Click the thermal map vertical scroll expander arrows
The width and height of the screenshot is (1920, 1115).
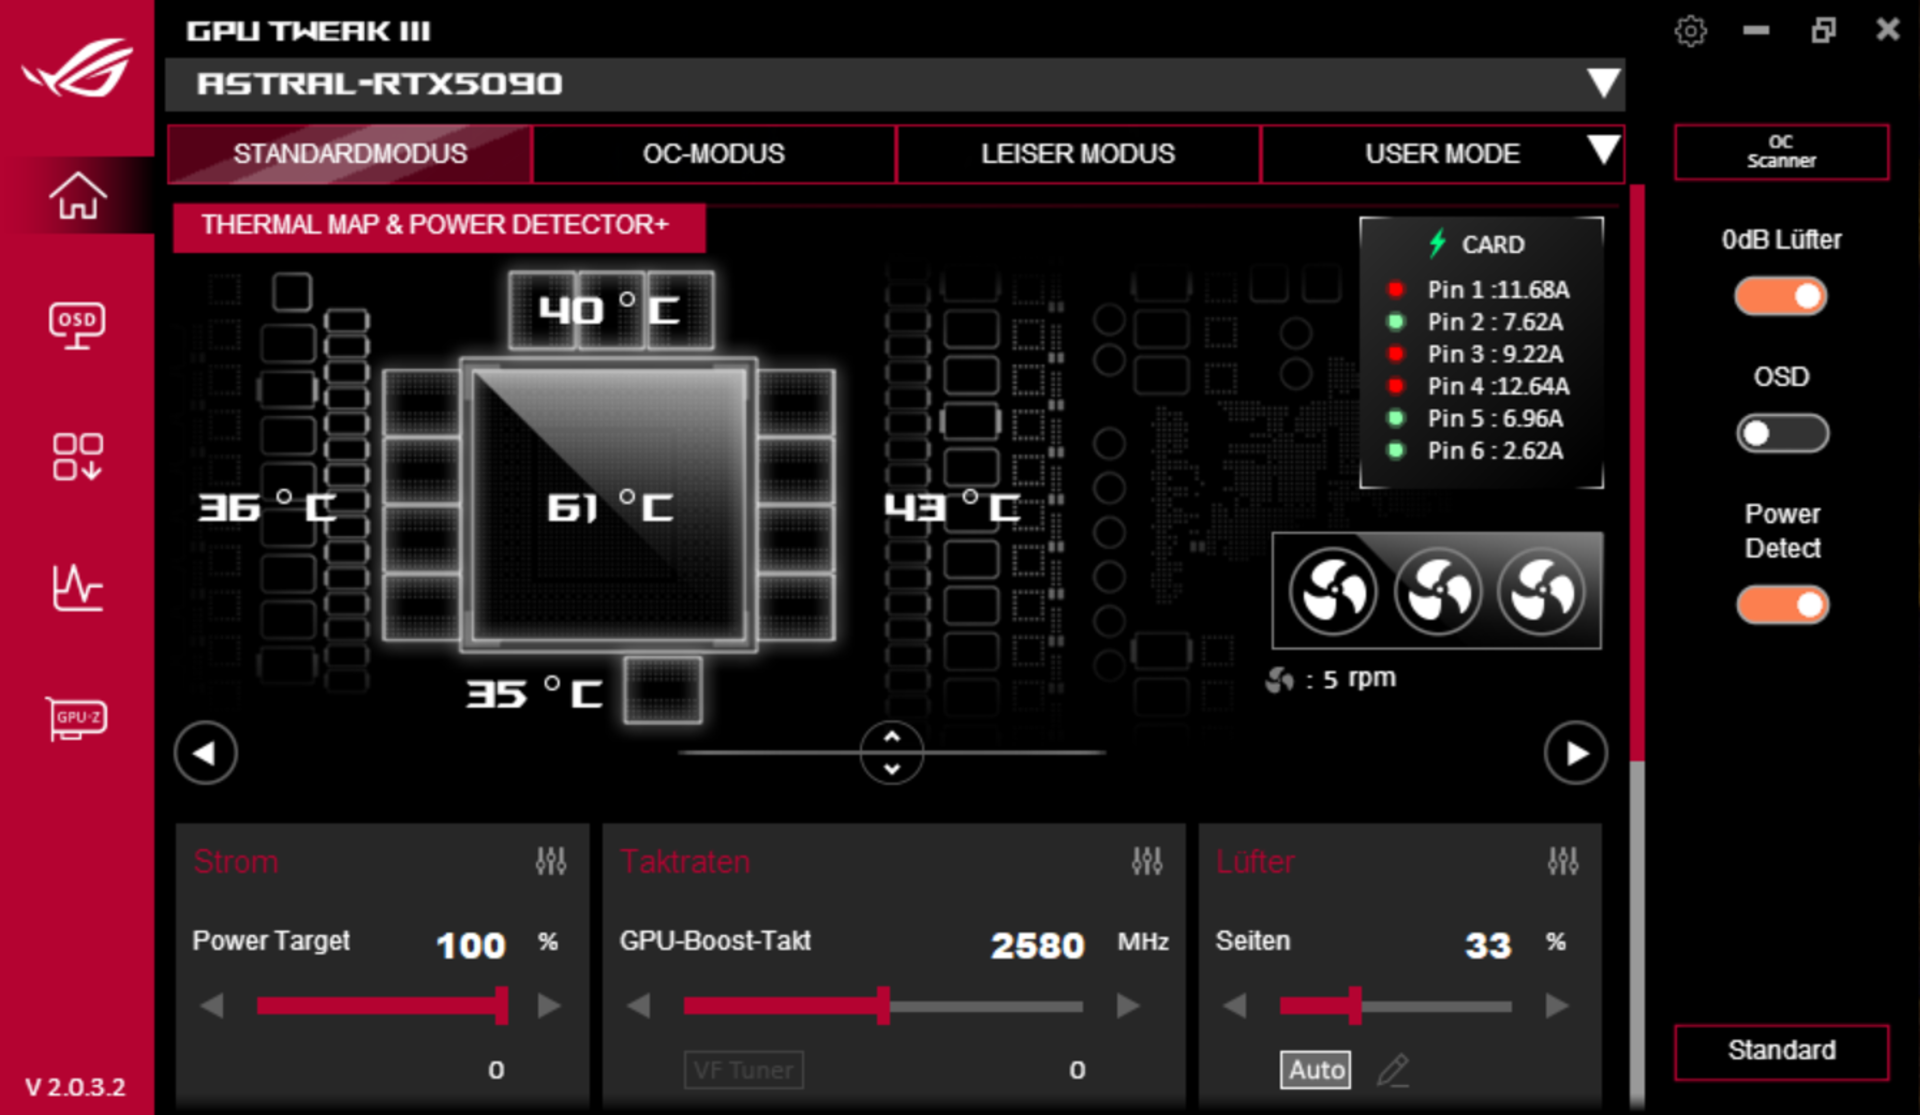889,753
